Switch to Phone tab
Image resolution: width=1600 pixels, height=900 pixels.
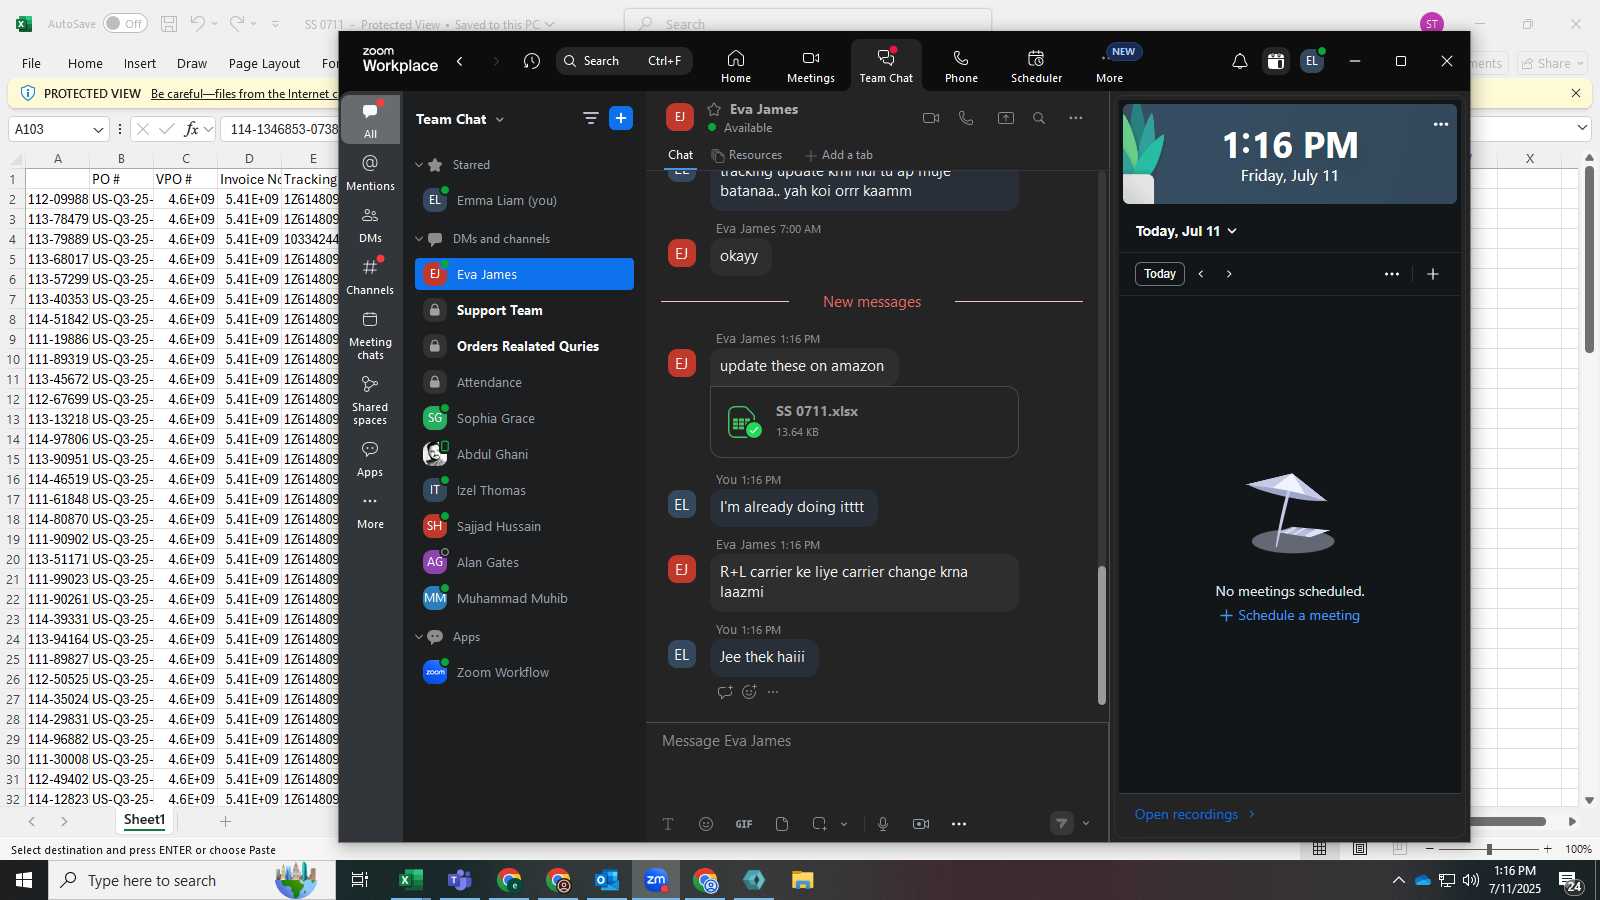tap(961, 66)
